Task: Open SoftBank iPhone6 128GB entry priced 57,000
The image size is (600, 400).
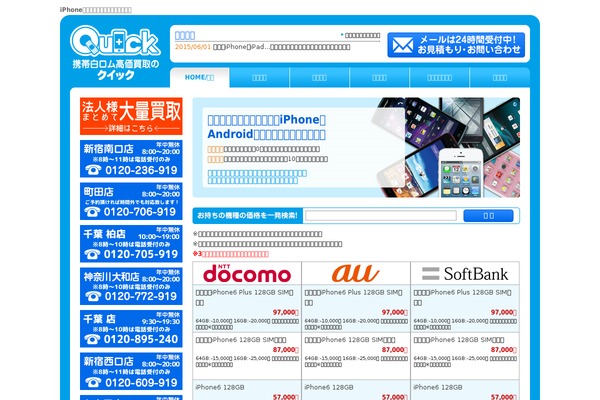Action: coord(438,387)
